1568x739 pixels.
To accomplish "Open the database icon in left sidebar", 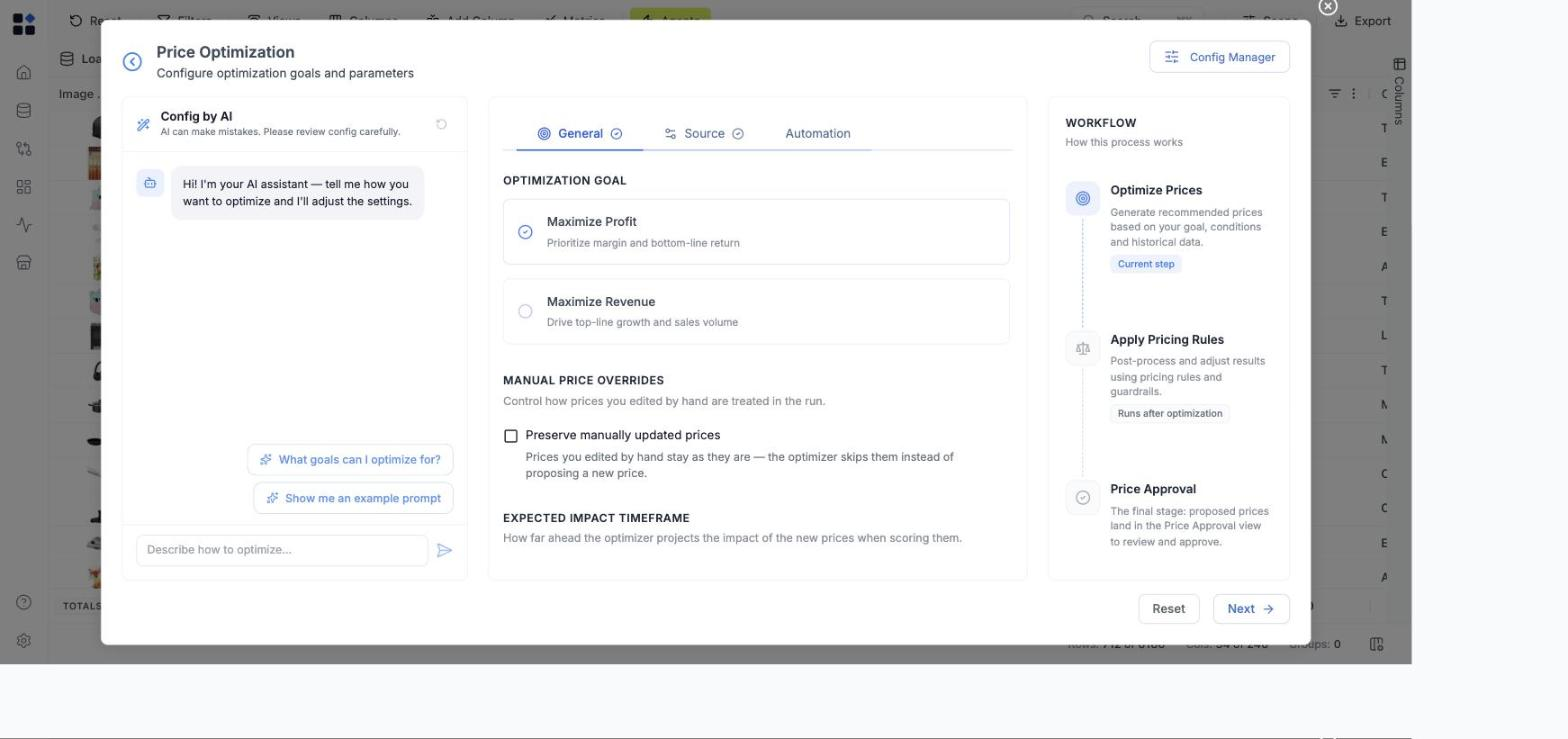I will tap(24, 110).
